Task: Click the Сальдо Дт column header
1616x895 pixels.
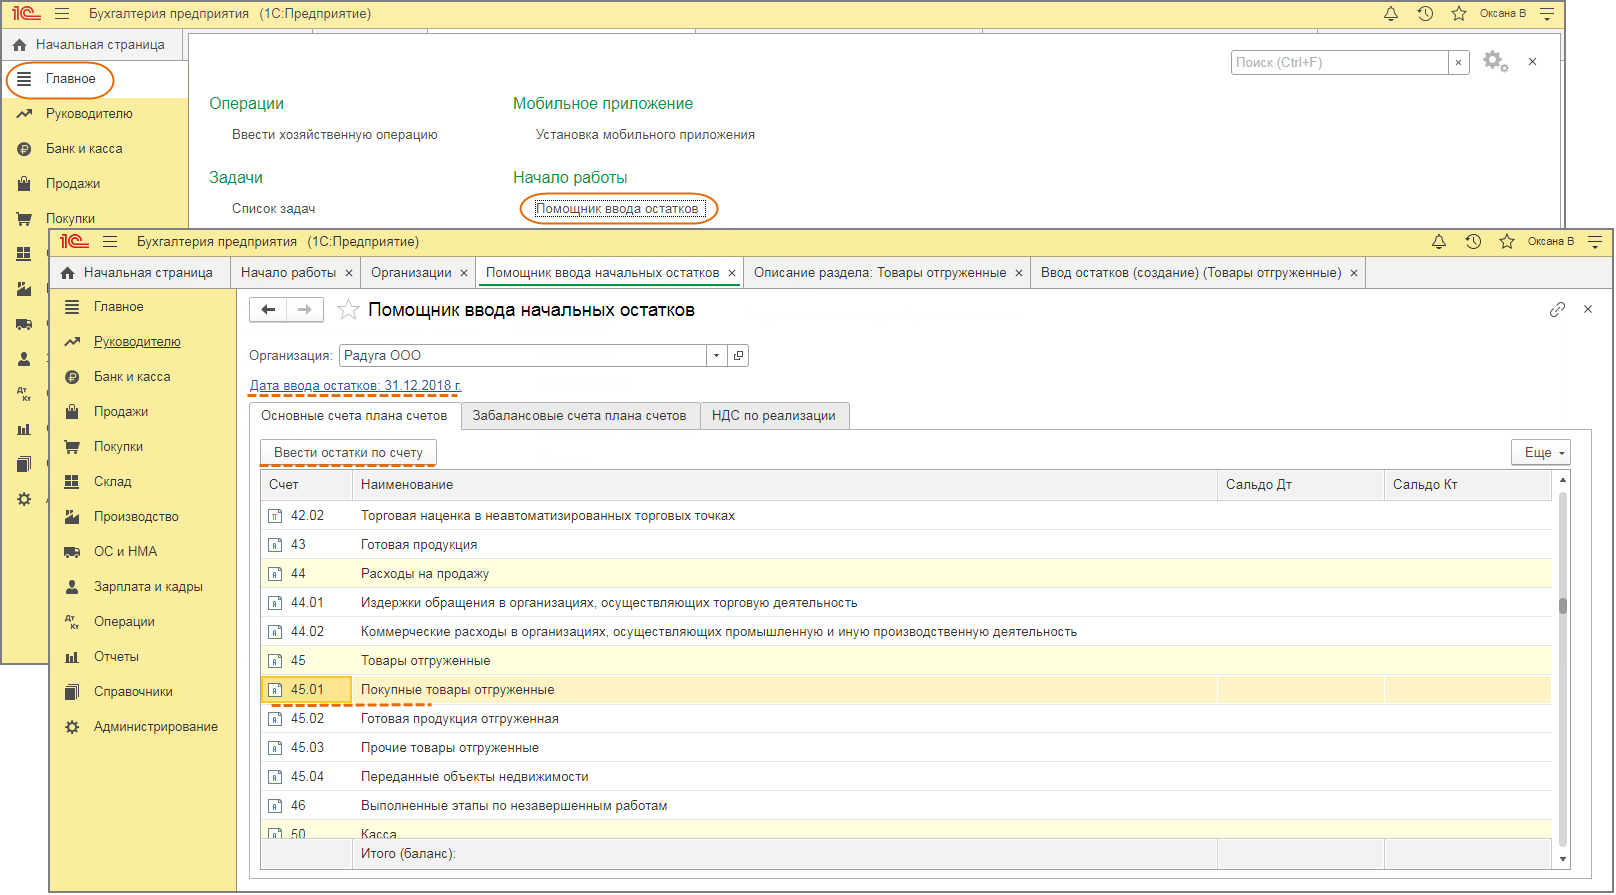Action: [x=1300, y=485]
